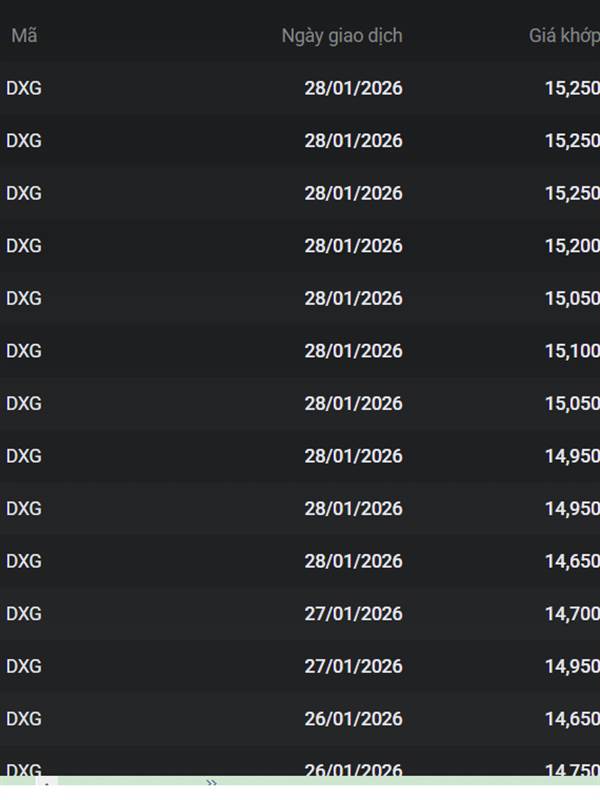Click the 27/01/2026 date beside price 14,700
The width and height of the screenshot is (600, 800).
point(353,614)
